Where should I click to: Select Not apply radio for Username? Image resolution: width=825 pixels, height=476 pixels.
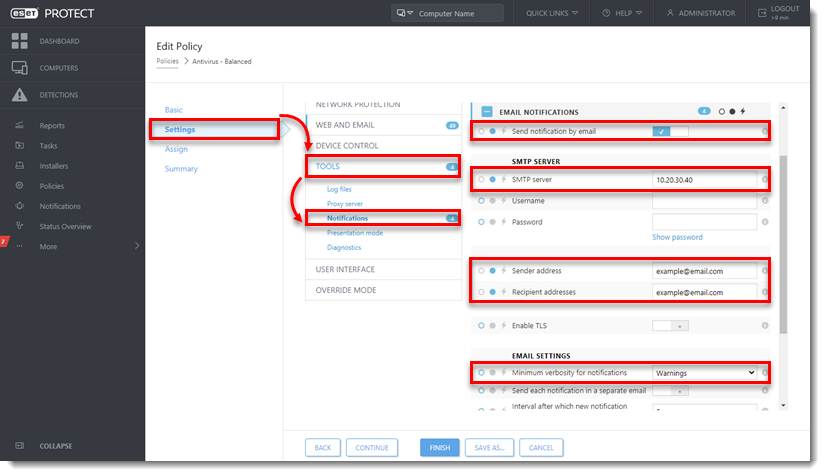pos(481,200)
